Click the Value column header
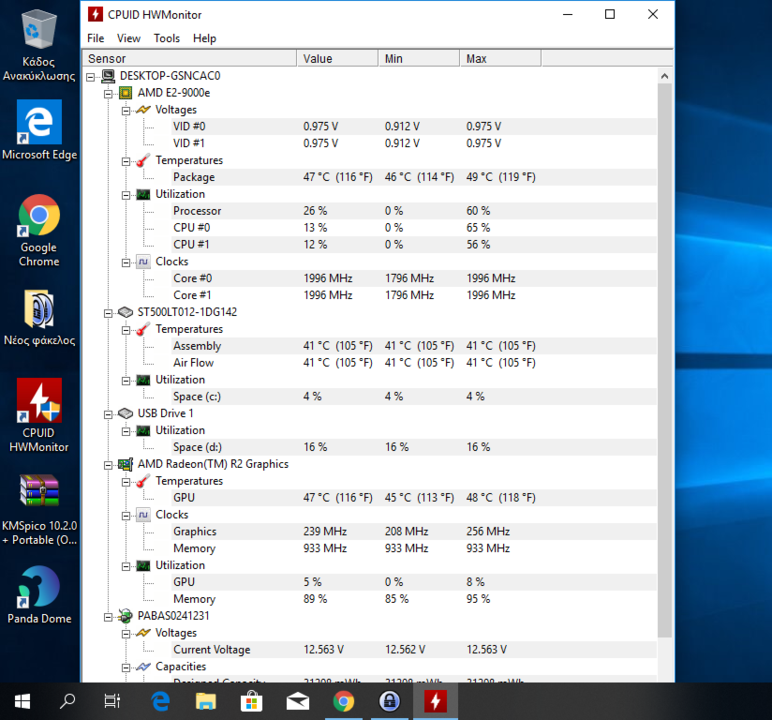This screenshot has height=720, width=772. (337, 59)
